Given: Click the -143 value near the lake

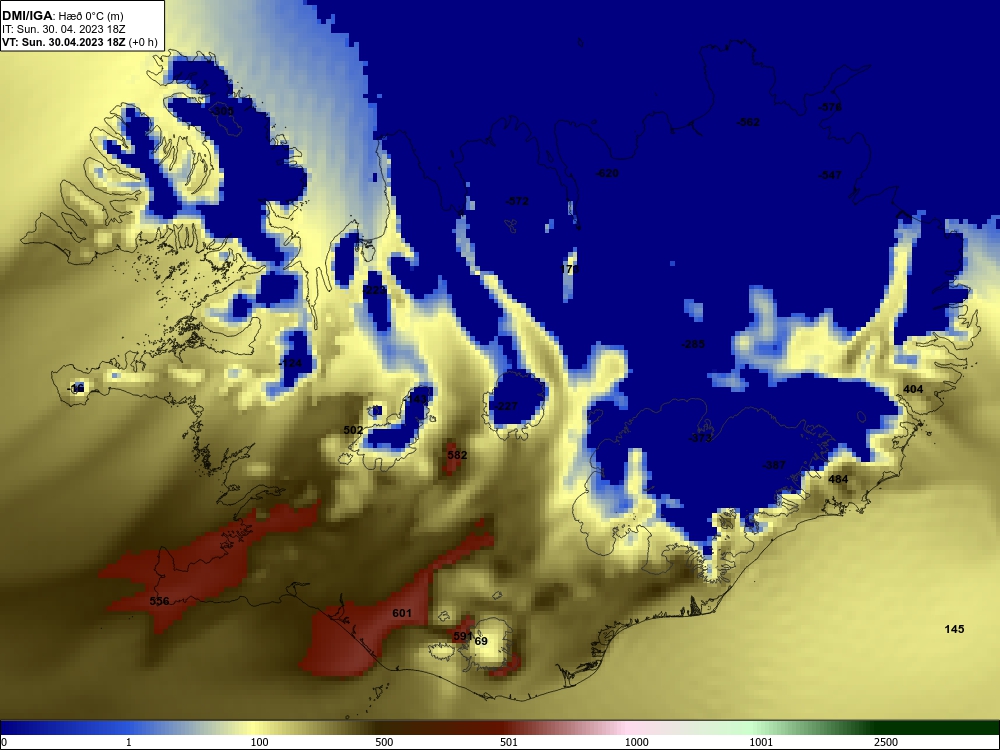Looking at the screenshot, I should [416, 399].
